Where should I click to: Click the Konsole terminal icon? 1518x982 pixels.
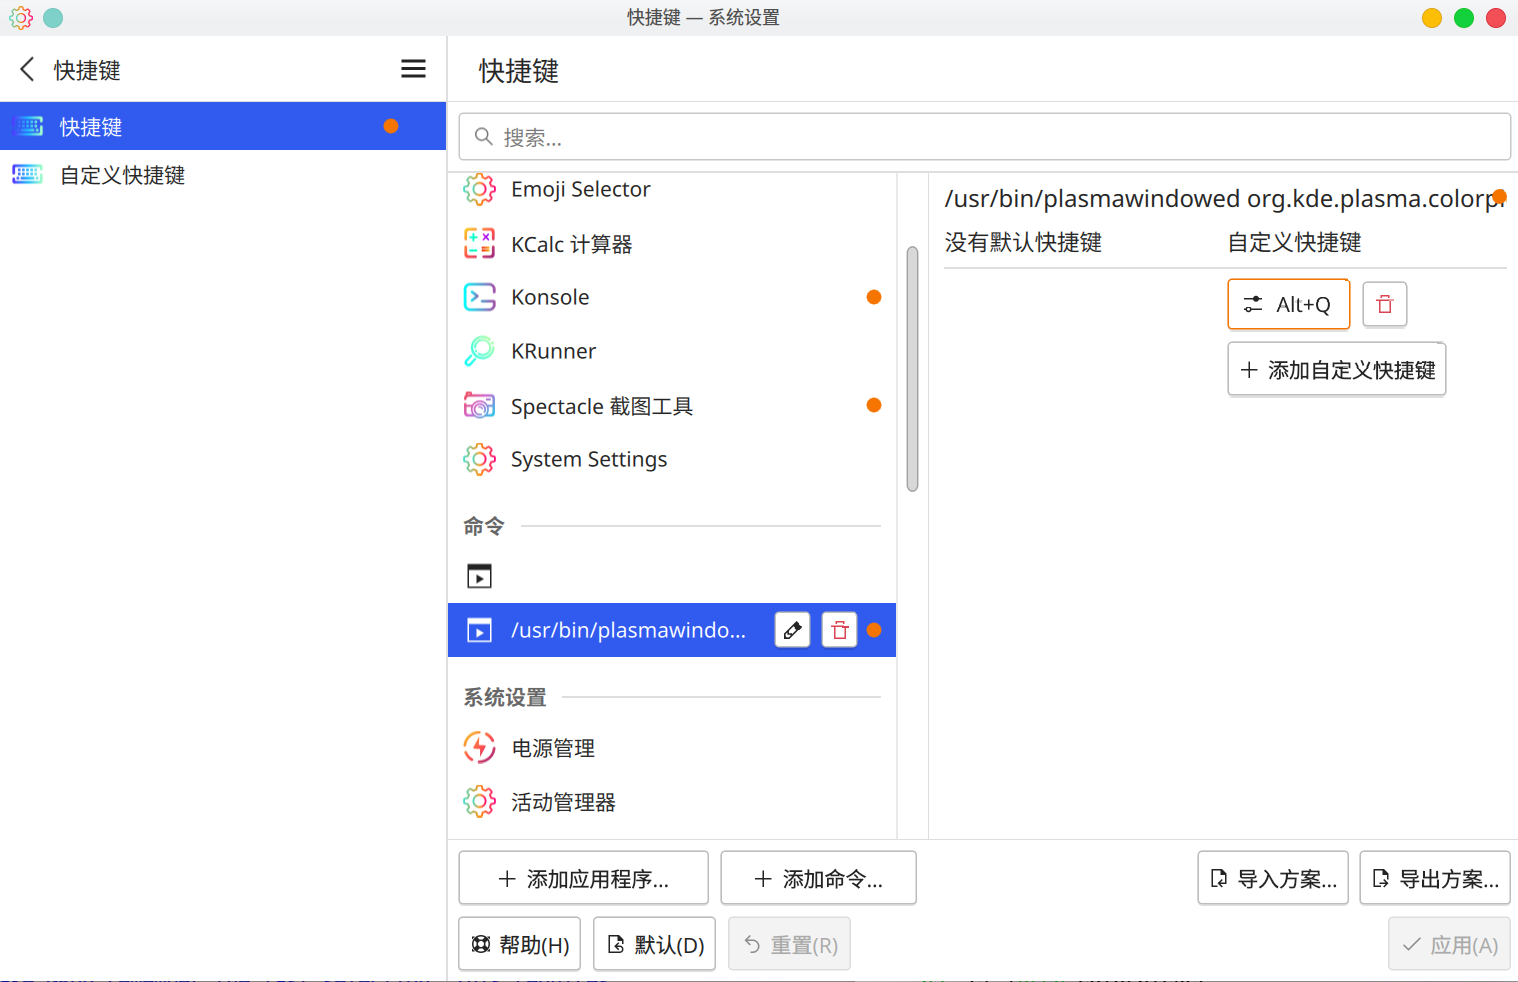[479, 296]
